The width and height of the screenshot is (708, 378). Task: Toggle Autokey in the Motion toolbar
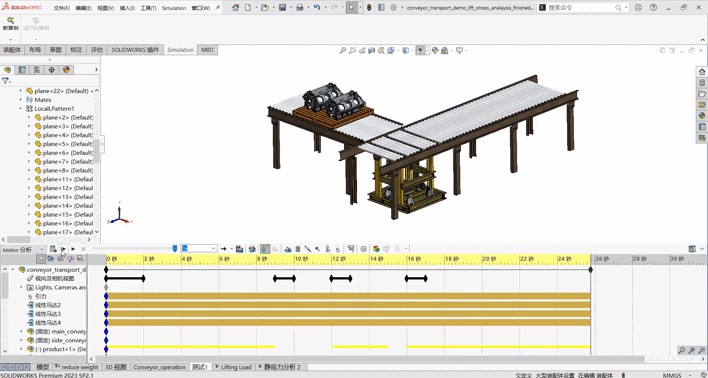(x=265, y=249)
